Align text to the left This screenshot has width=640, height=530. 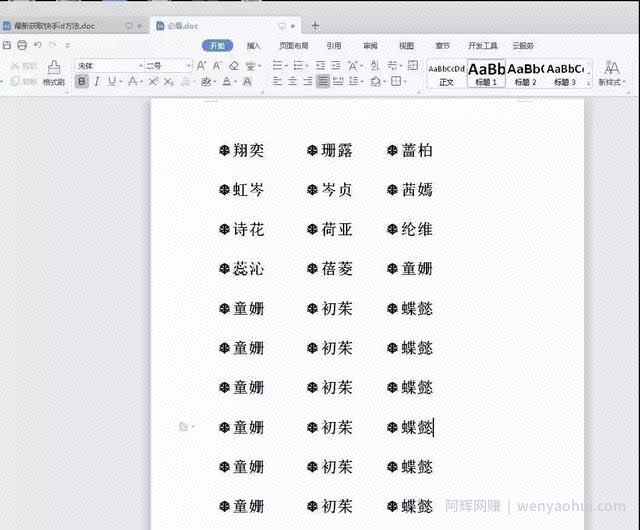(278, 81)
